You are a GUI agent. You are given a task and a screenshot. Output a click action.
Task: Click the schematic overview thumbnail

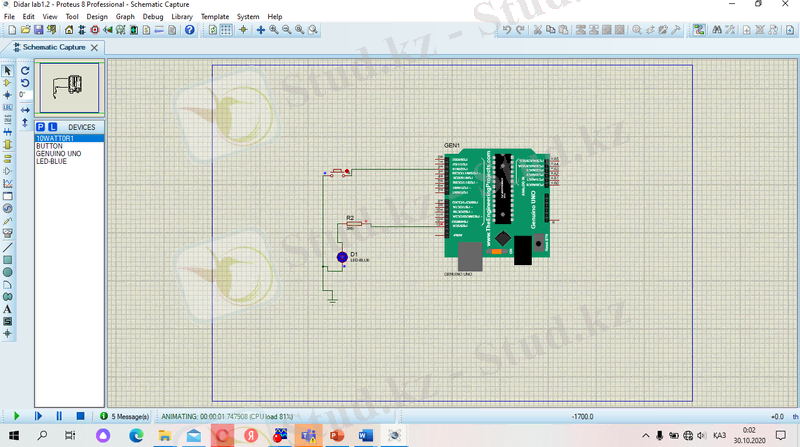(x=69, y=88)
